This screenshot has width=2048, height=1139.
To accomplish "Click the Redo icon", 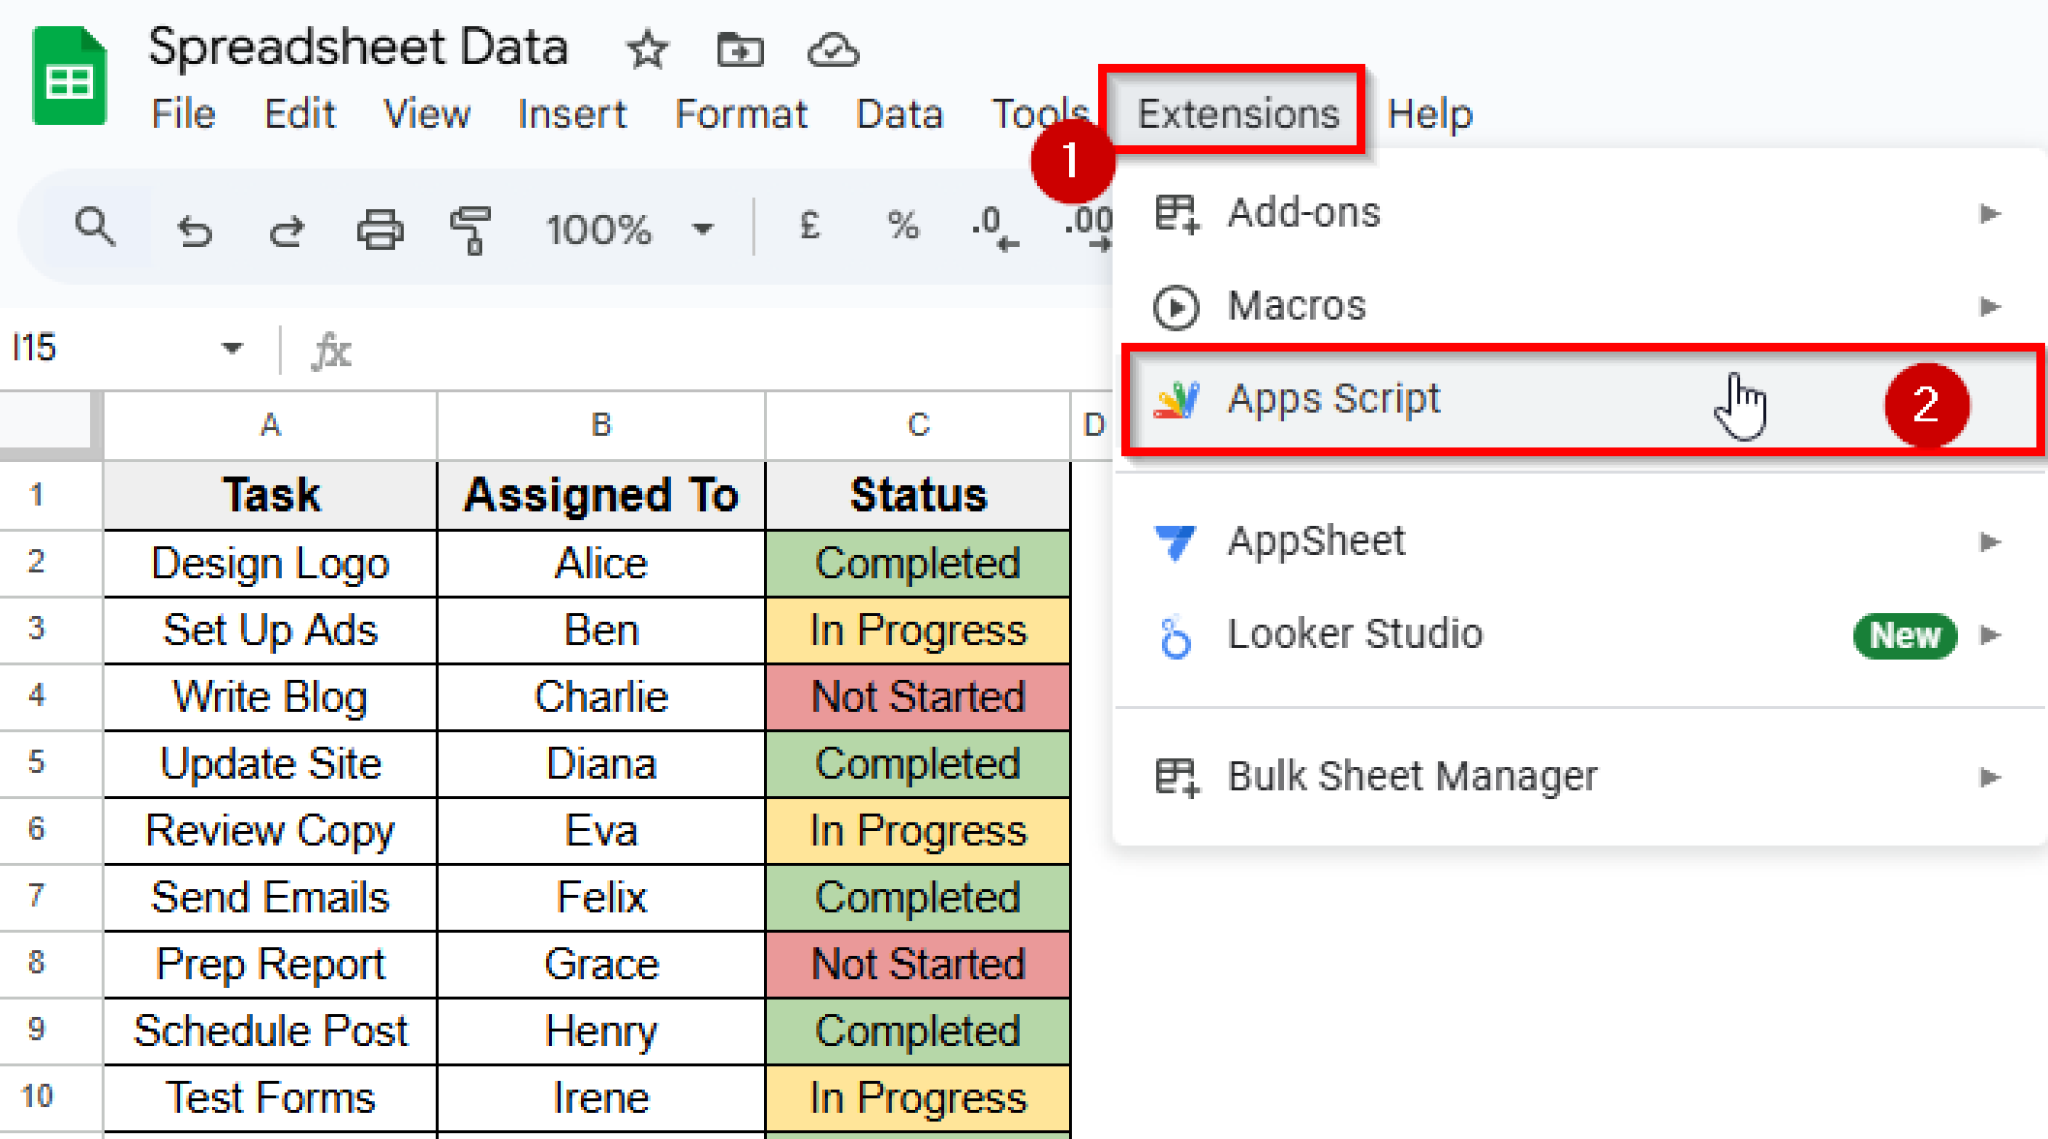I will pos(286,228).
